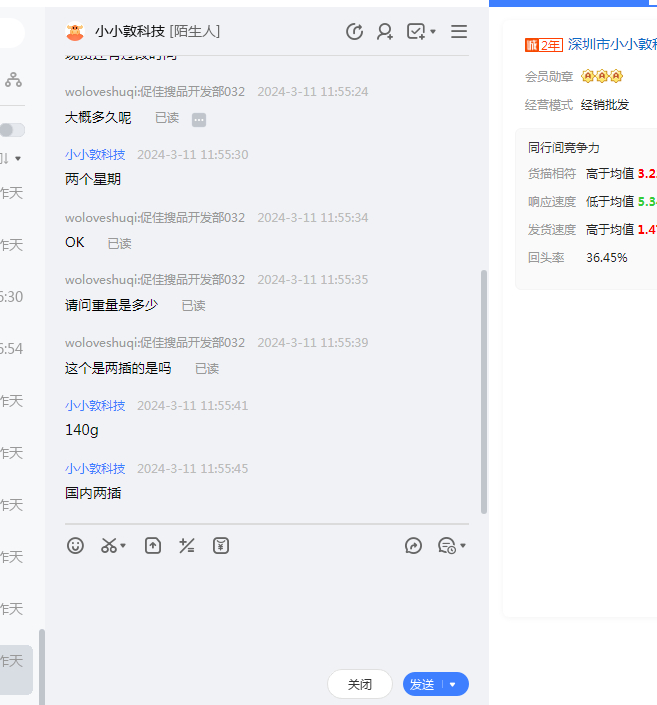Open chat history clock icon in header

pyautogui.click(x=354, y=32)
